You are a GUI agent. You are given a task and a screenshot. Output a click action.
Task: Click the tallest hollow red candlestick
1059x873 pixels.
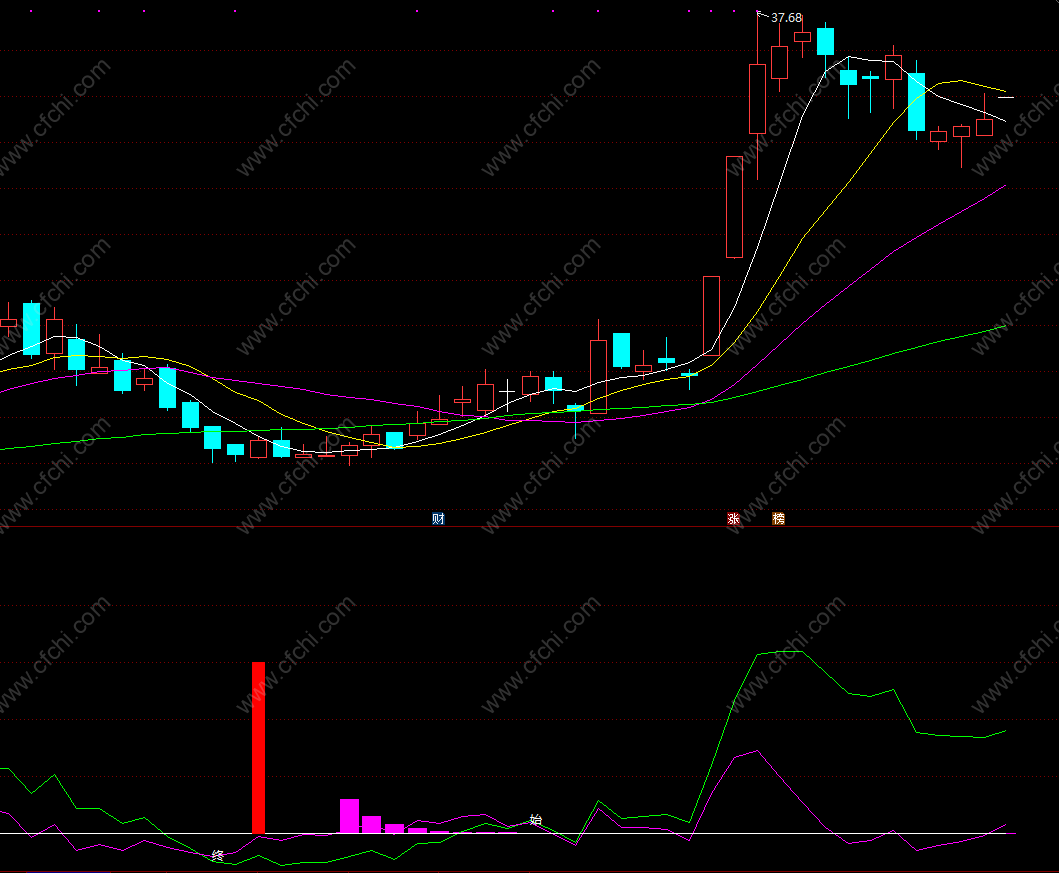735,207
